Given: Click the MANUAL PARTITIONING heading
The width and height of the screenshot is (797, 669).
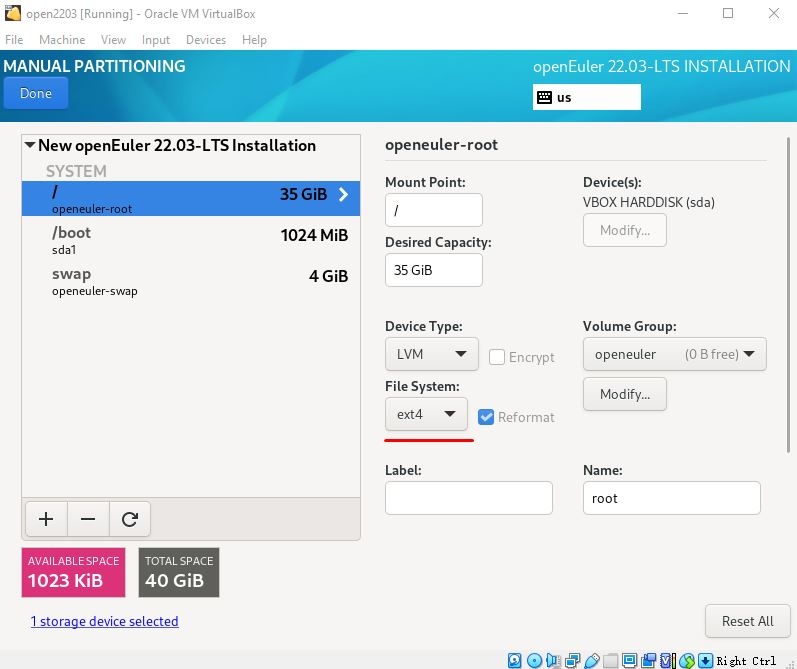Looking at the screenshot, I should [95, 66].
